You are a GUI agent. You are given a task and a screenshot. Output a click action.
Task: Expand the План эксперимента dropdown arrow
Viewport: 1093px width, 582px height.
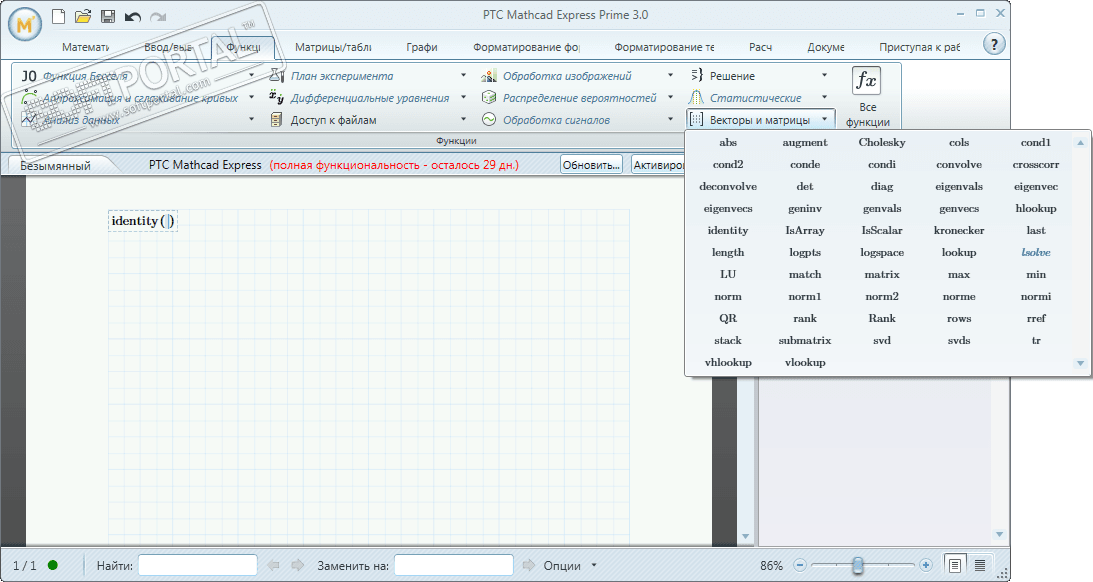coord(464,75)
